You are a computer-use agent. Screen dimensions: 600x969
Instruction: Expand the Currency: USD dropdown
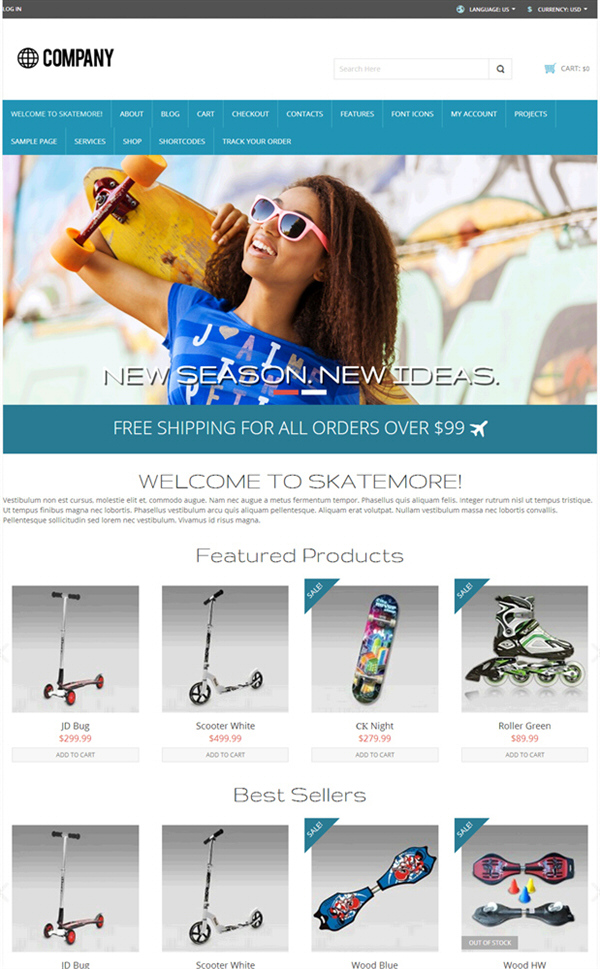click(x=562, y=9)
